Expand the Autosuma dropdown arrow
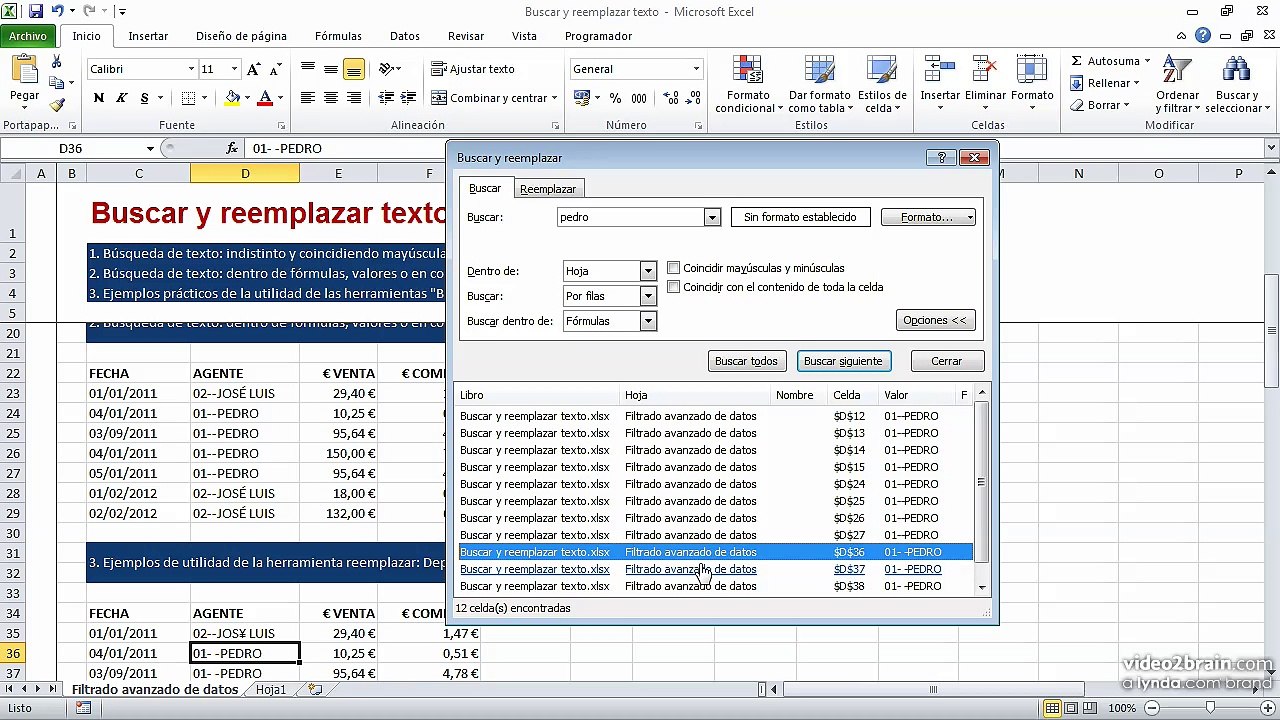 click(x=1146, y=61)
